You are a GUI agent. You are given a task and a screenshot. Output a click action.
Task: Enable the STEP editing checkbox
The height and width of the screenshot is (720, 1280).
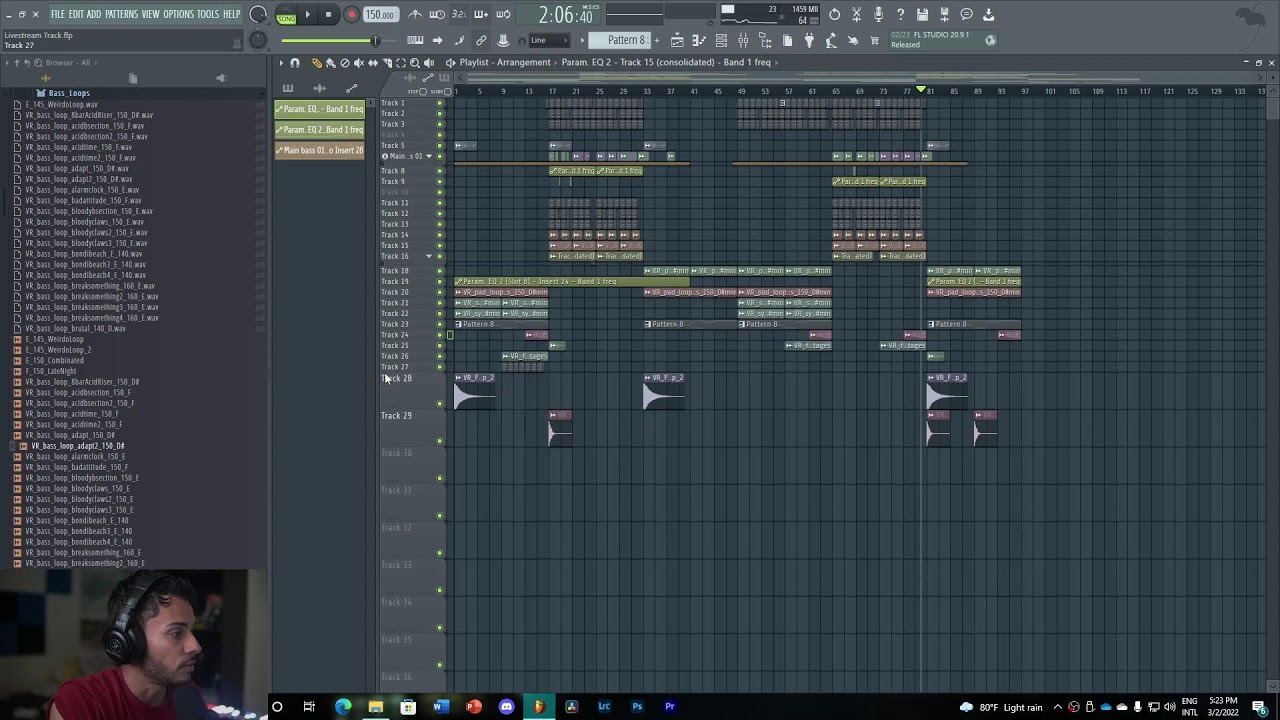(x=423, y=92)
